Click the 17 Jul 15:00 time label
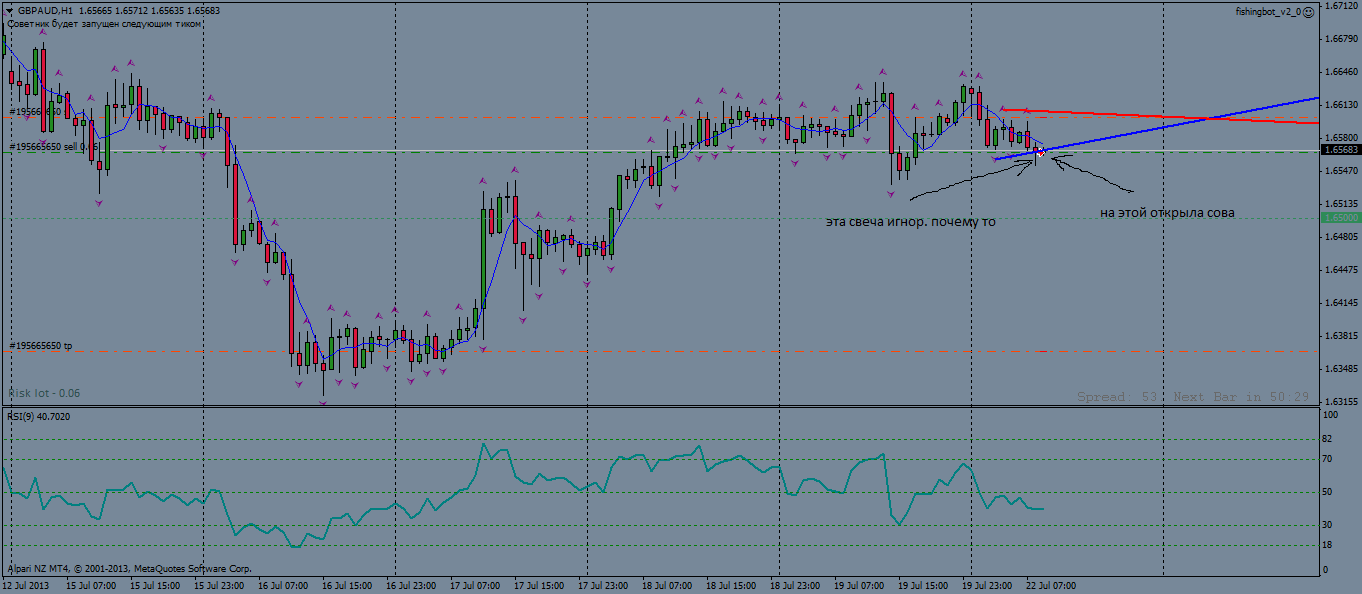 [x=538, y=585]
